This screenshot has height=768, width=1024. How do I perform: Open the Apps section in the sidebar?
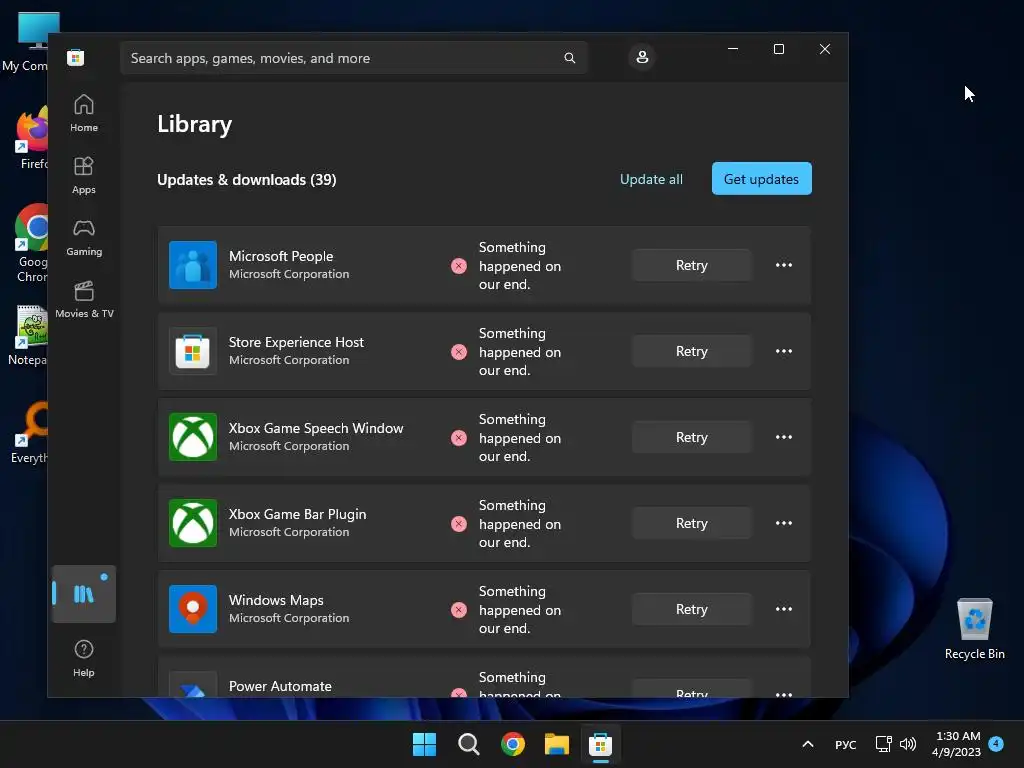84,175
